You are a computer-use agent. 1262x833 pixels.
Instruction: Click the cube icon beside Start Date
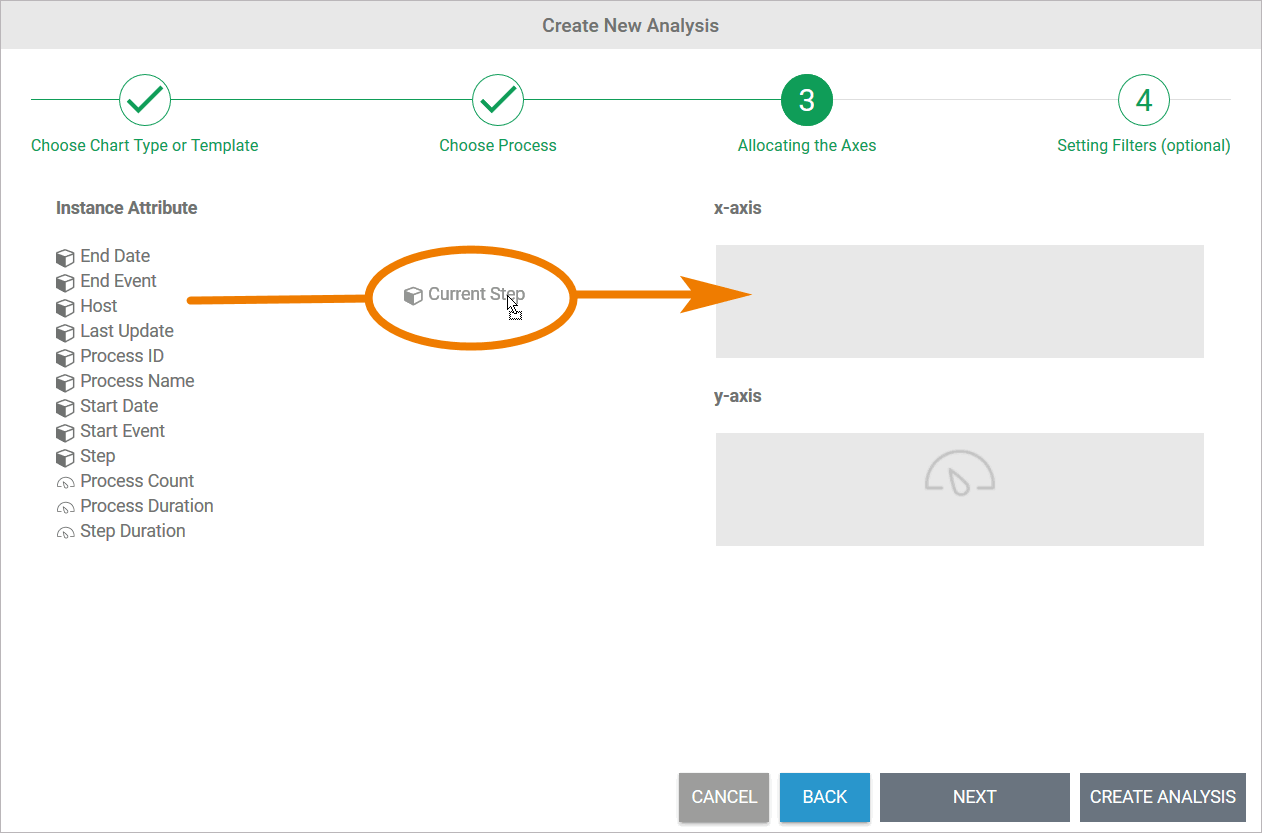point(66,407)
